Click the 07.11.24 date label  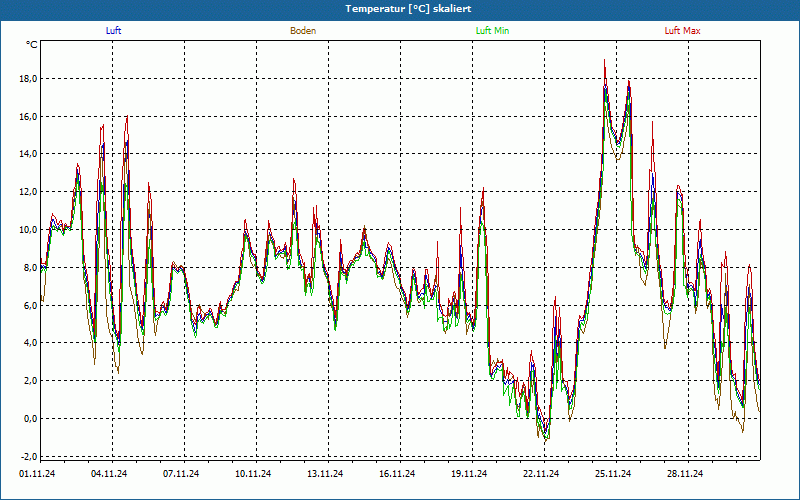click(x=181, y=473)
